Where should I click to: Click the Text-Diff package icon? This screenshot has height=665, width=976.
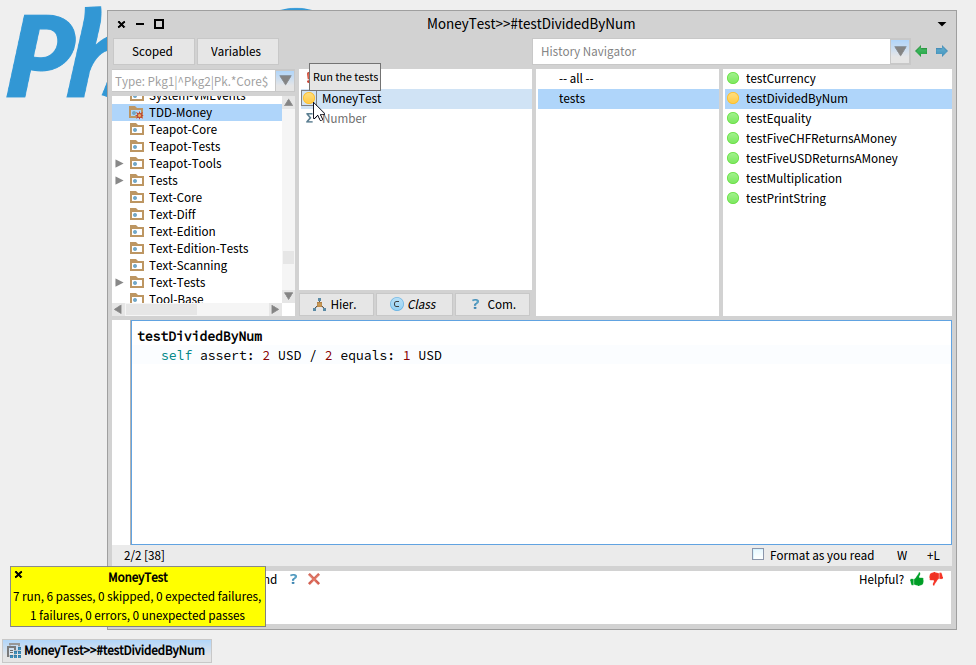[x=136, y=214]
